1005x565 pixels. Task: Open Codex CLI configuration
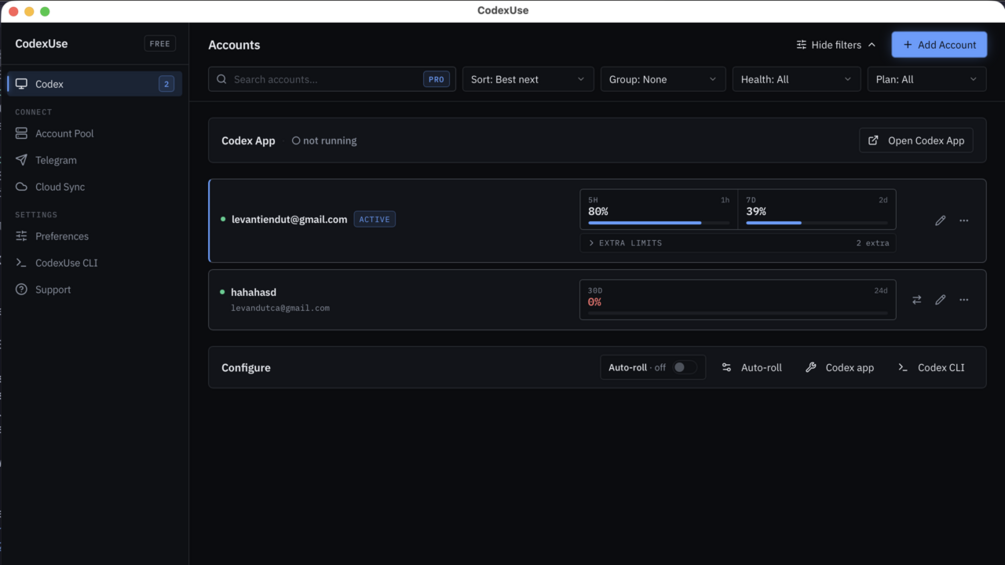tap(932, 368)
